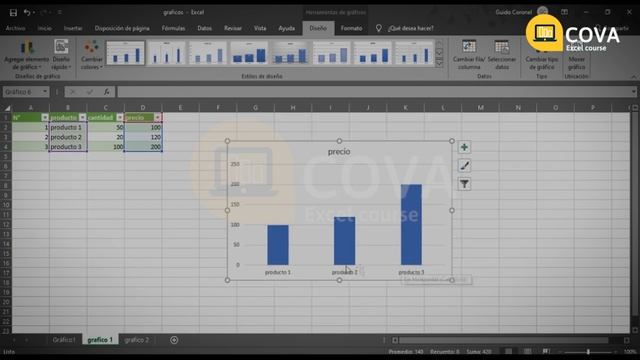The width and height of the screenshot is (640, 360).
Task: Switch to the grafico 2 sheet tab
Action: [137, 340]
